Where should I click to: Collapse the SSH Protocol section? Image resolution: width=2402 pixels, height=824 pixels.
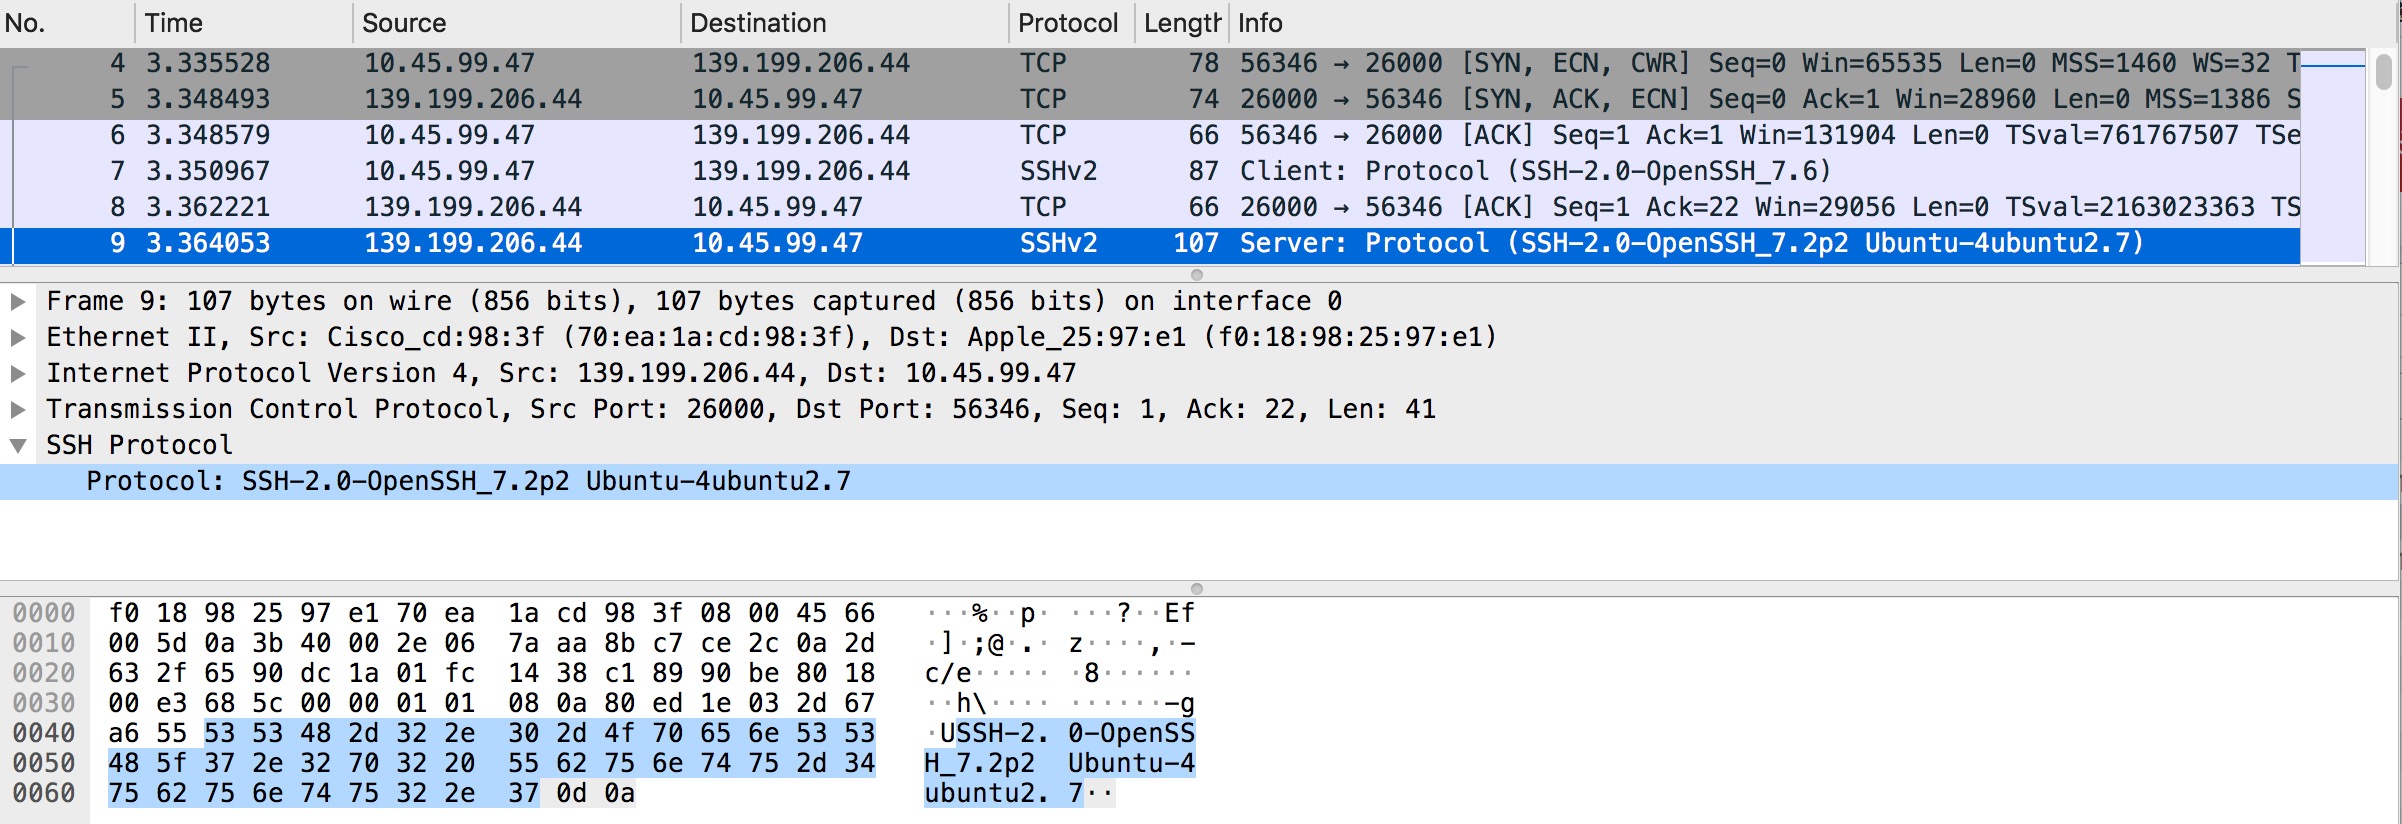[x=18, y=445]
